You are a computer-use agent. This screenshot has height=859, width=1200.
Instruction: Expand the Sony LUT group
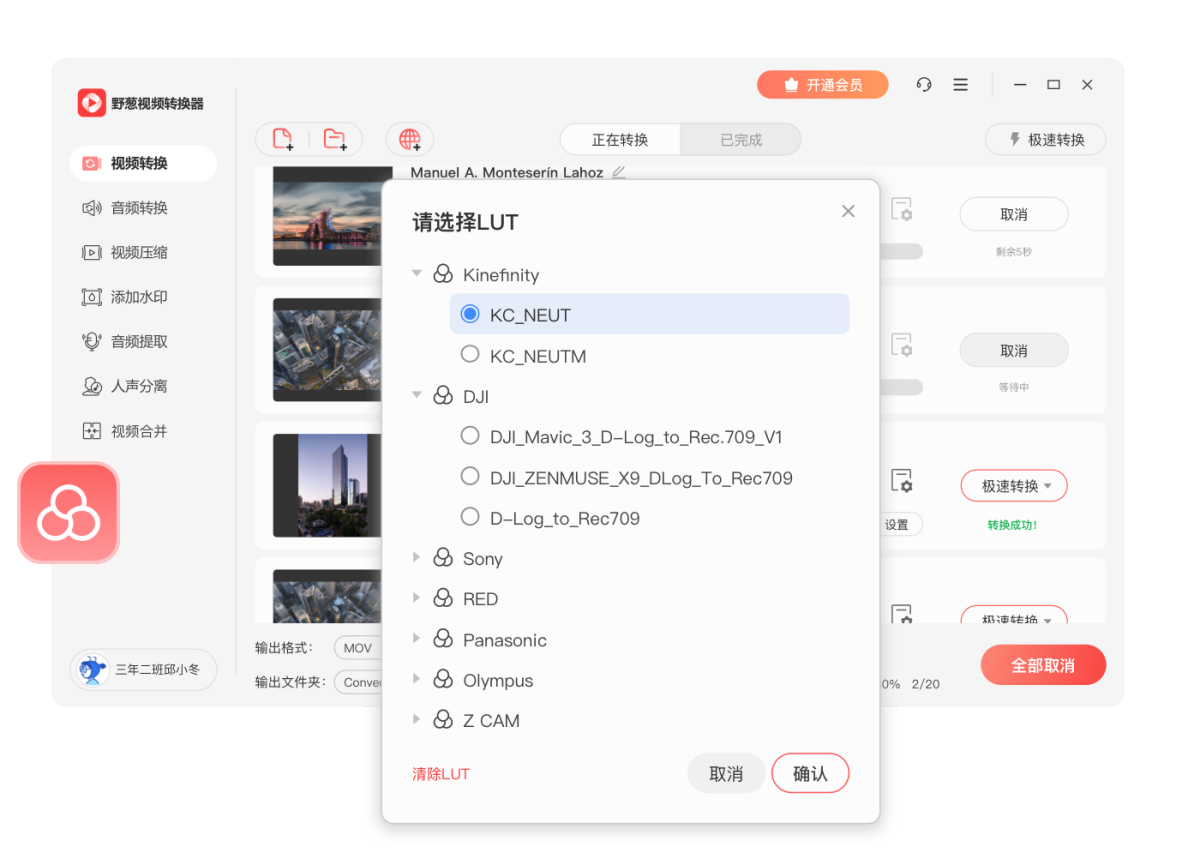pos(417,558)
